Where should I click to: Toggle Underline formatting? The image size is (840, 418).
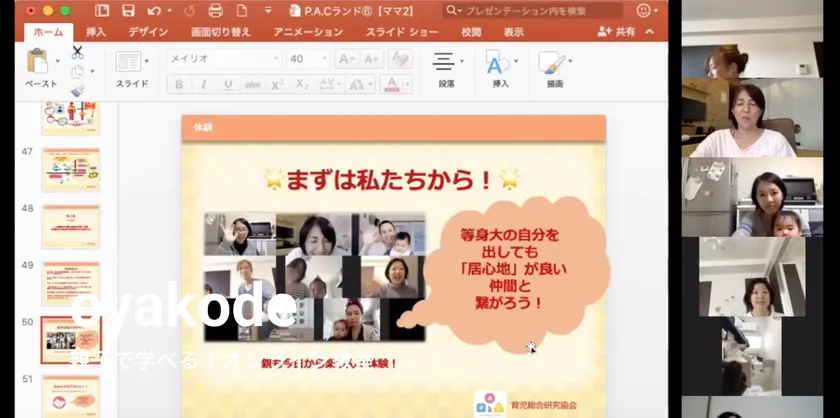[x=228, y=85]
